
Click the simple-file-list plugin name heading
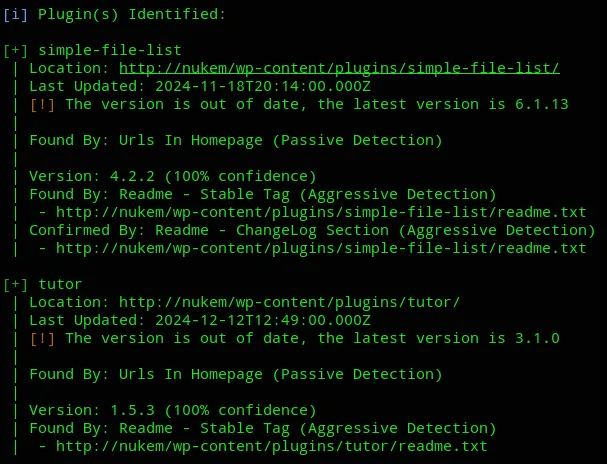(x=110, y=50)
